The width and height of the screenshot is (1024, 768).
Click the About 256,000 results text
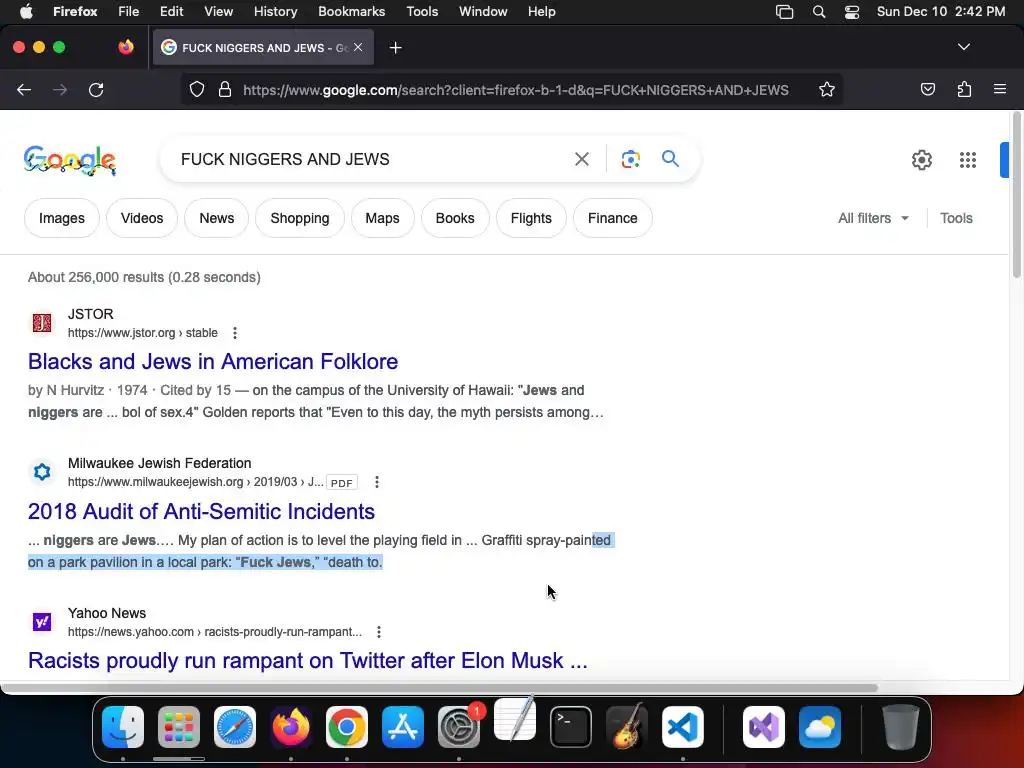tap(144, 277)
